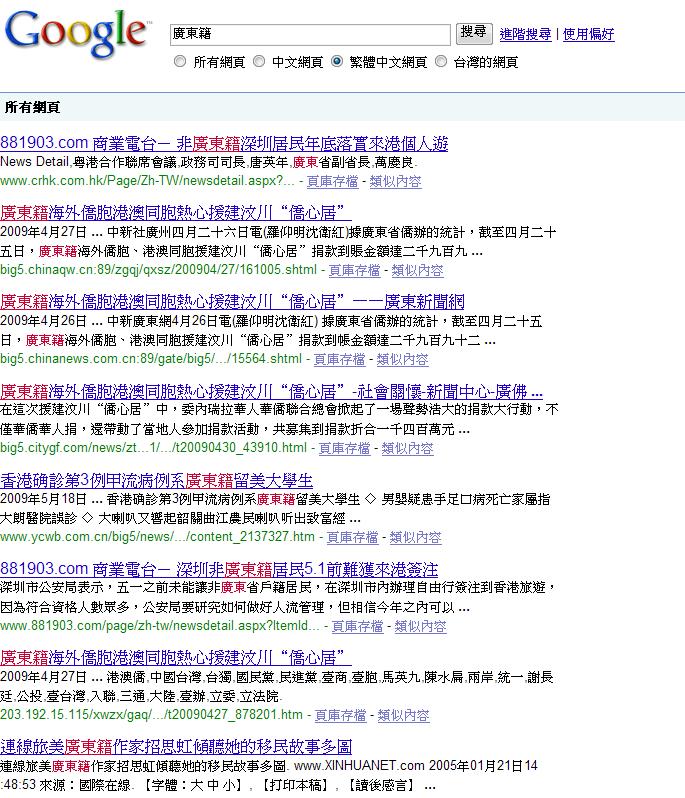Open the 進階搜尋 advanced search link
The width and height of the screenshot is (685, 798).
coord(525,35)
